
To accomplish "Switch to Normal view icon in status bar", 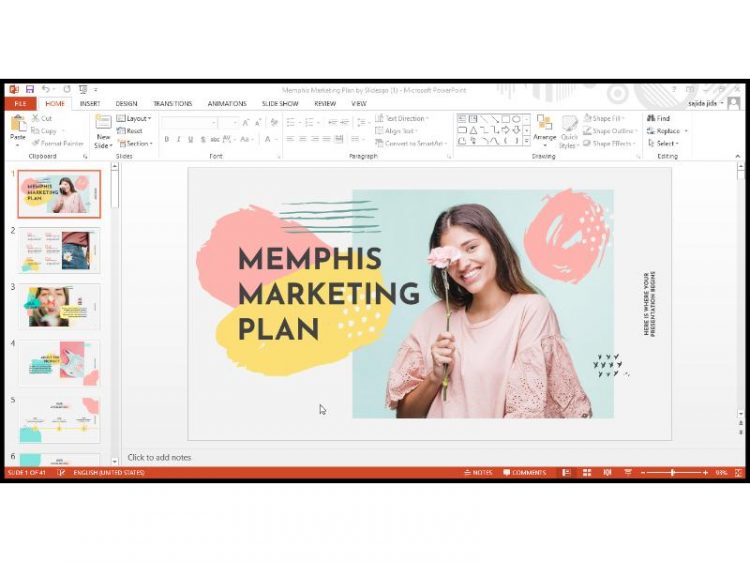I will point(566,473).
